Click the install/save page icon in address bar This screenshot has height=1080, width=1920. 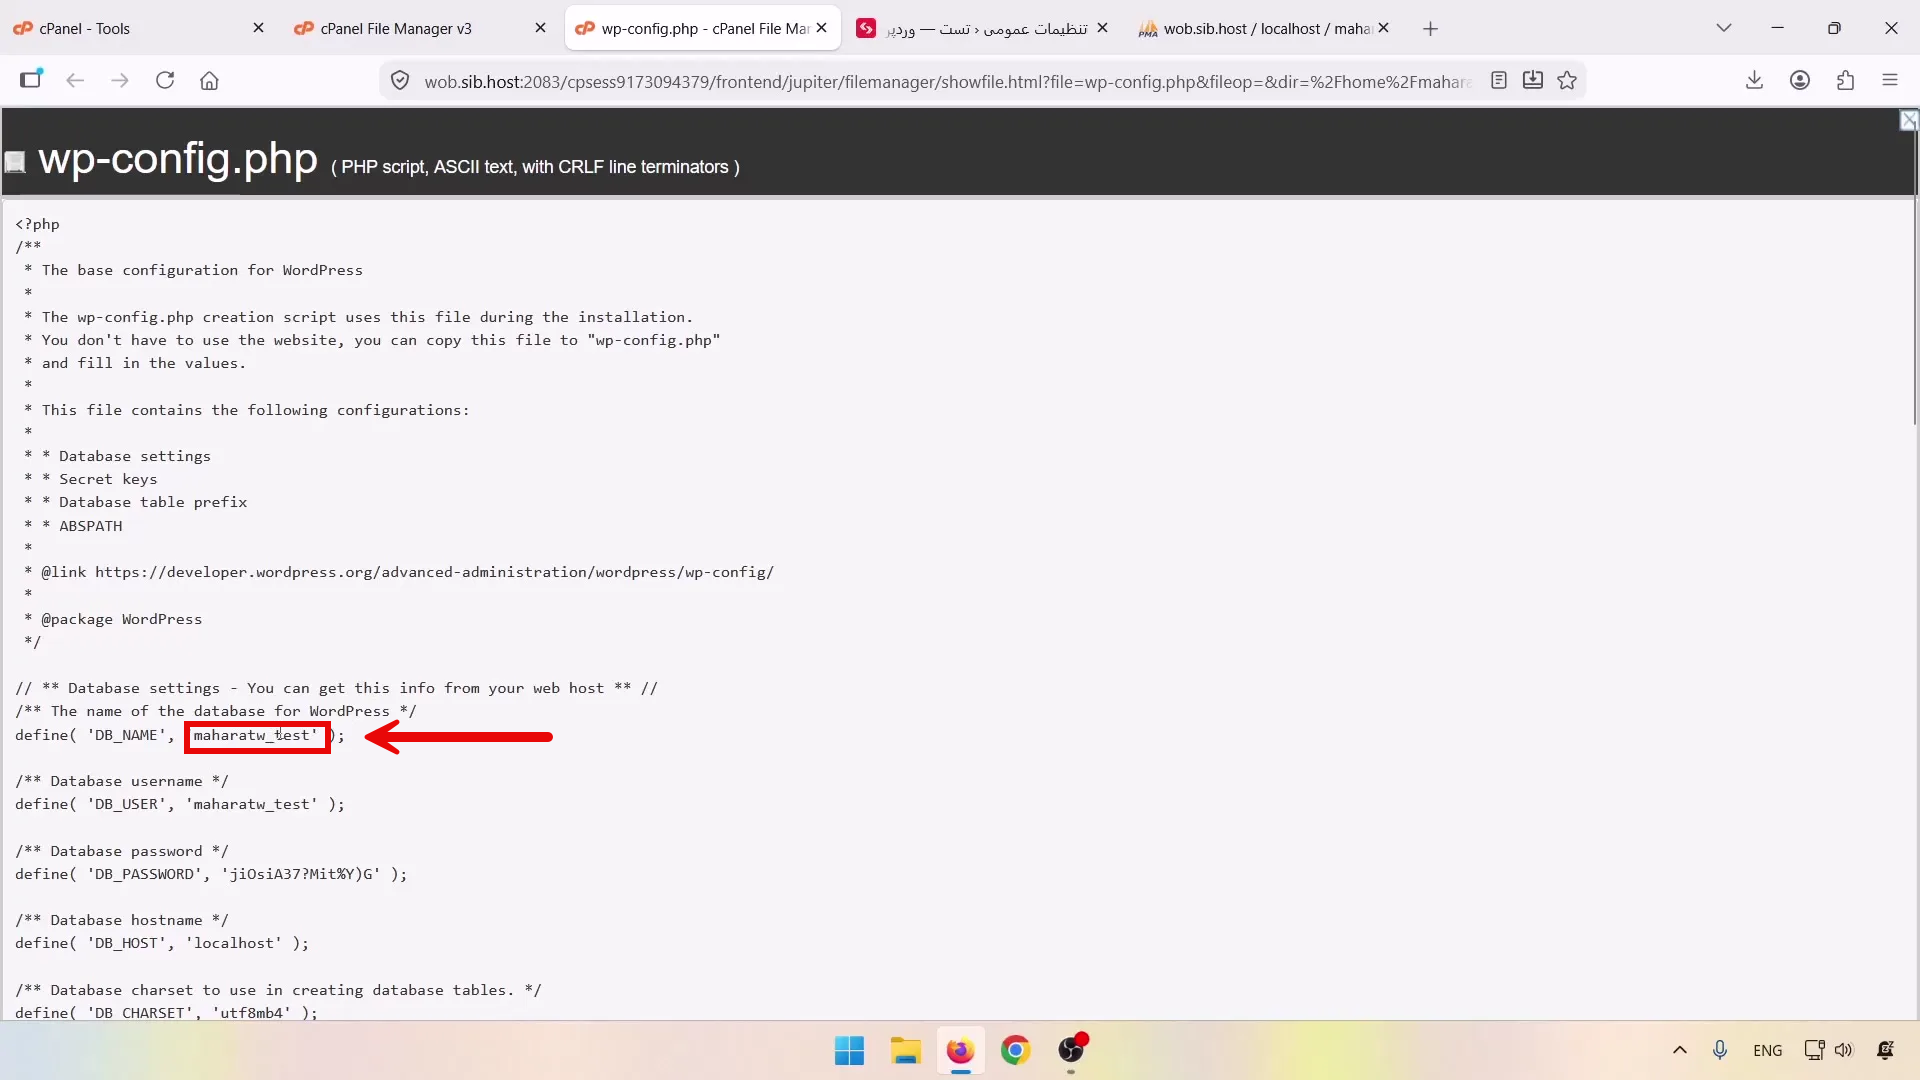tap(1533, 81)
